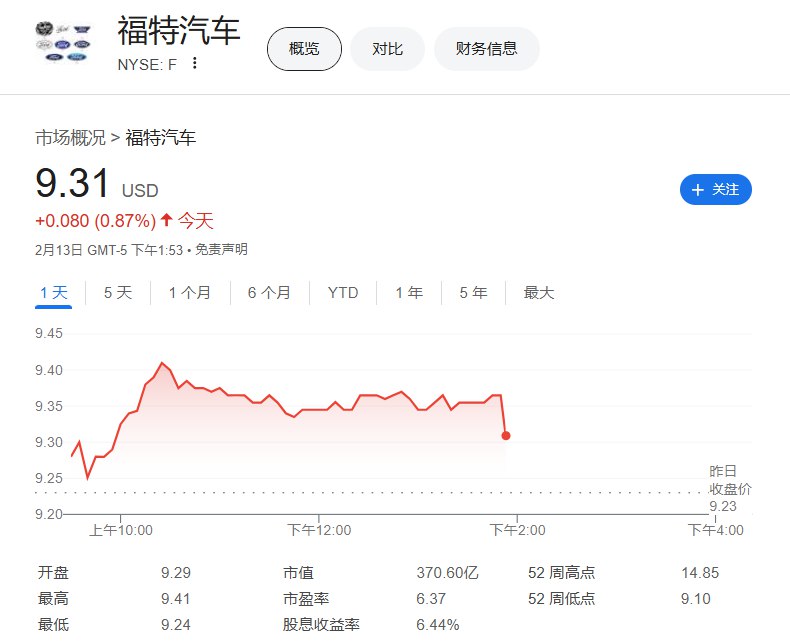Click the 昨日收盘价 9.23 label
Viewport: 790px width, 641px height.
(730, 489)
